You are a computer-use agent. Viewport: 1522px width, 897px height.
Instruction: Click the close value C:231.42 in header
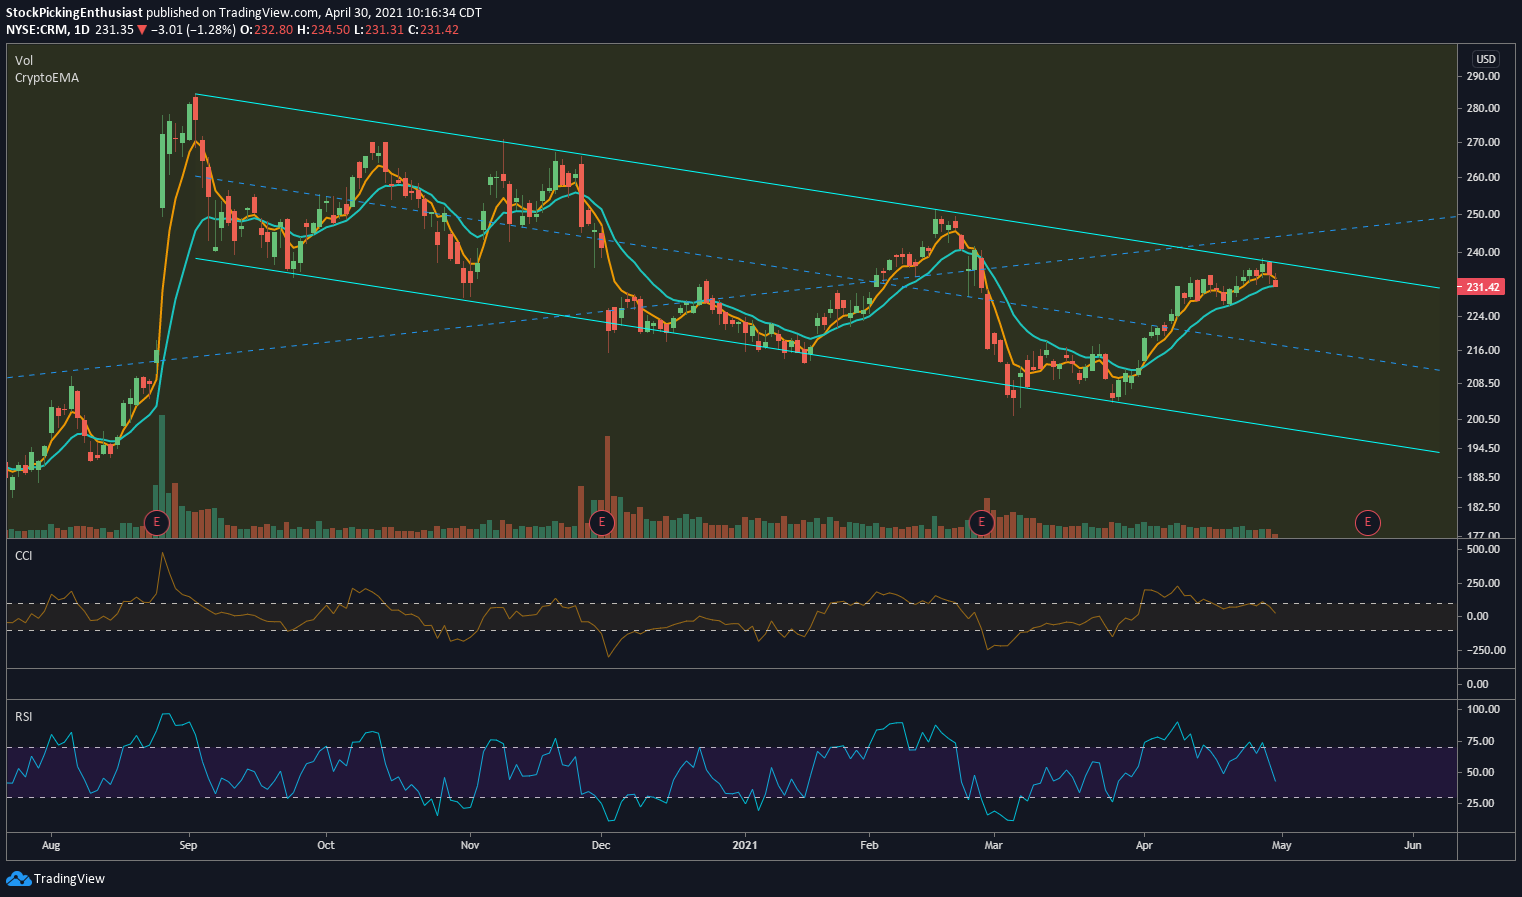433,30
